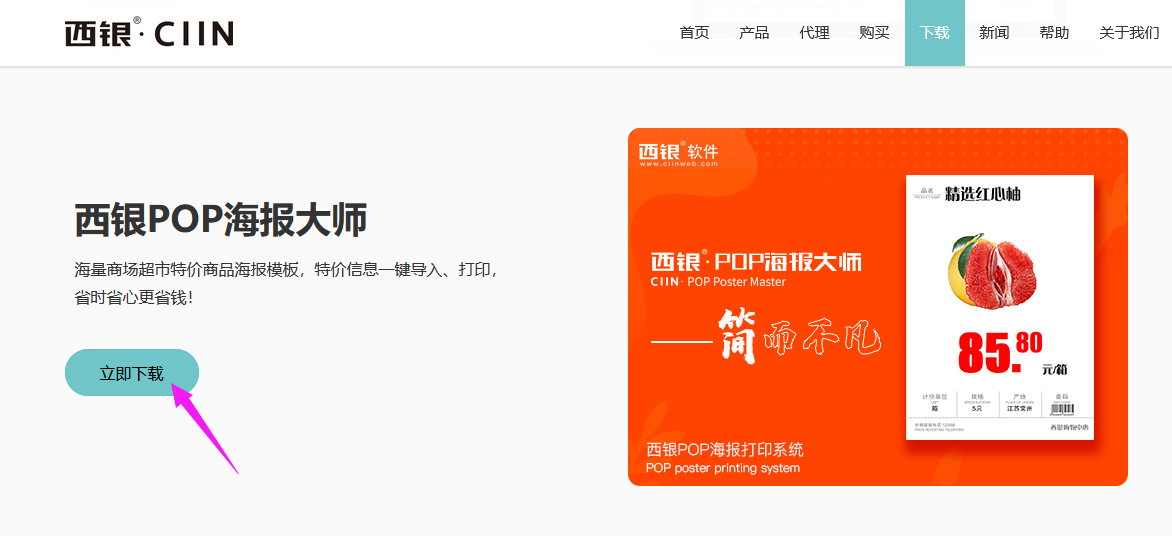Click the POP poster printing system text
This screenshot has height=536, width=1172.
coord(723,469)
